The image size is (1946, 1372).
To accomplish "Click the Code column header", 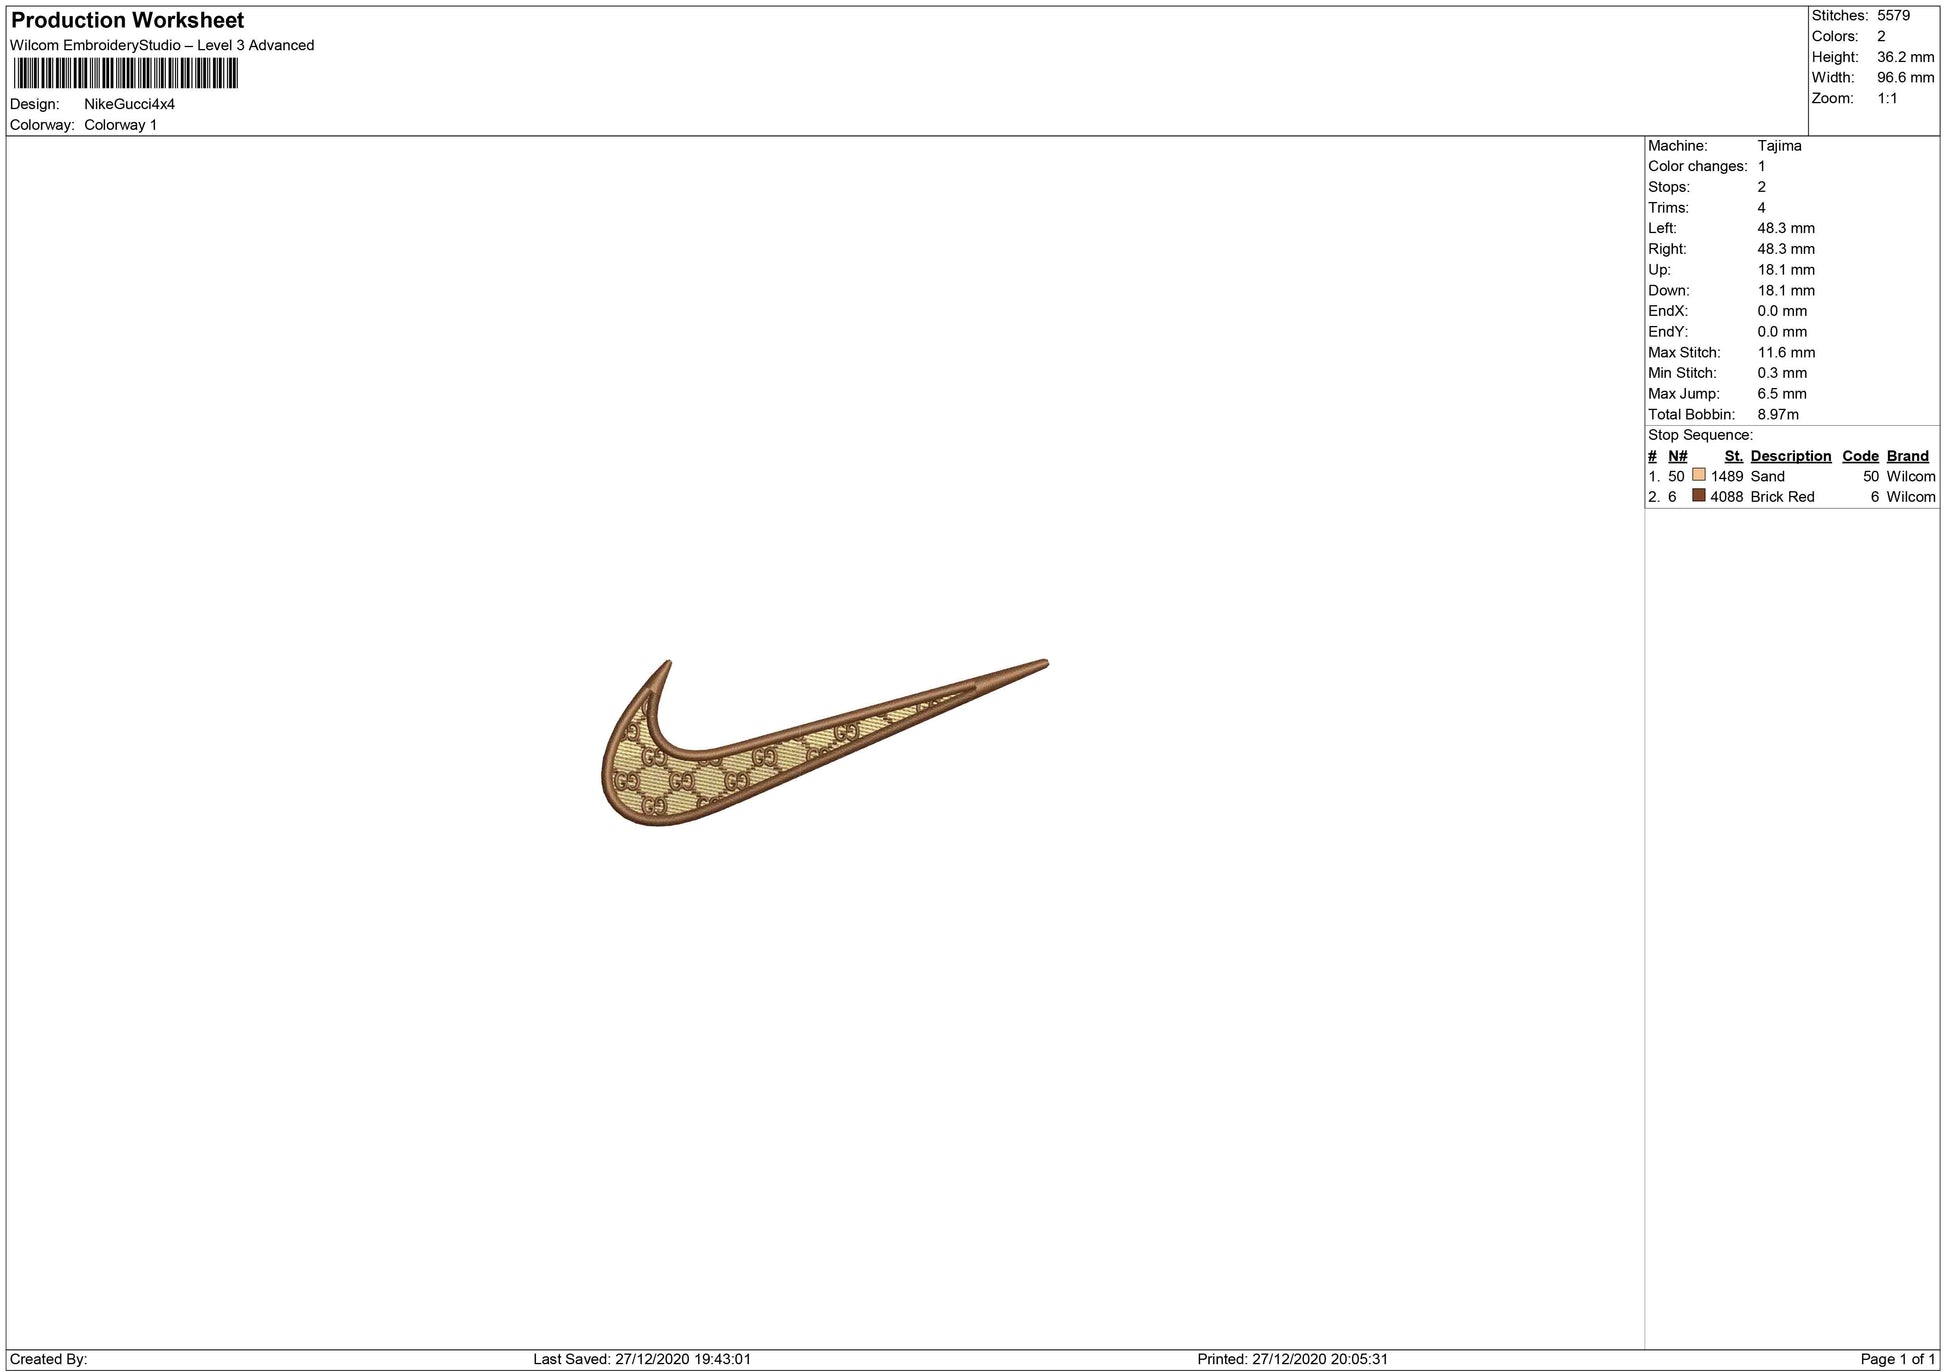I will pyautogui.click(x=1860, y=456).
